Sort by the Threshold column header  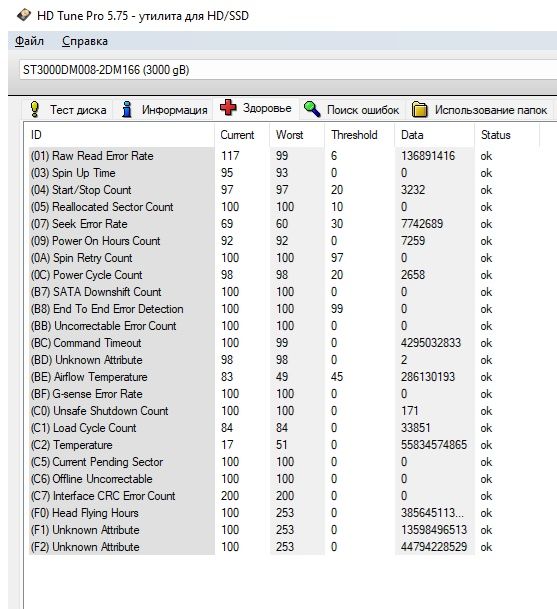[359, 135]
